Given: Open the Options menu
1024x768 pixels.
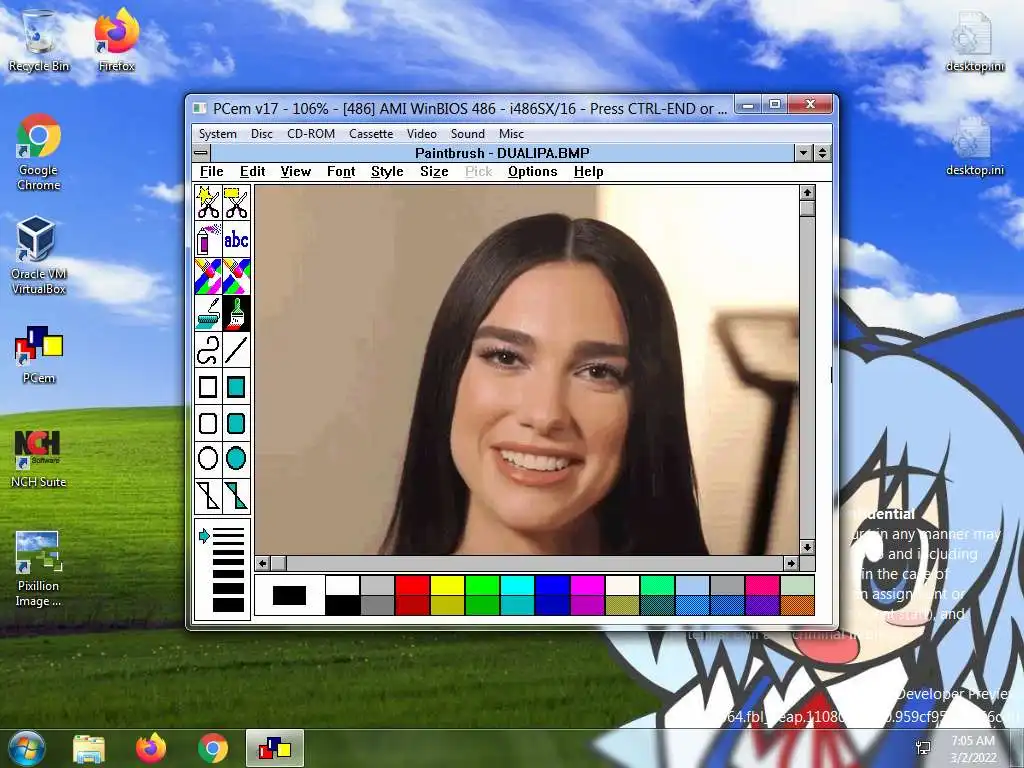Looking at the screenshot, I should click(x=532, y=171).
